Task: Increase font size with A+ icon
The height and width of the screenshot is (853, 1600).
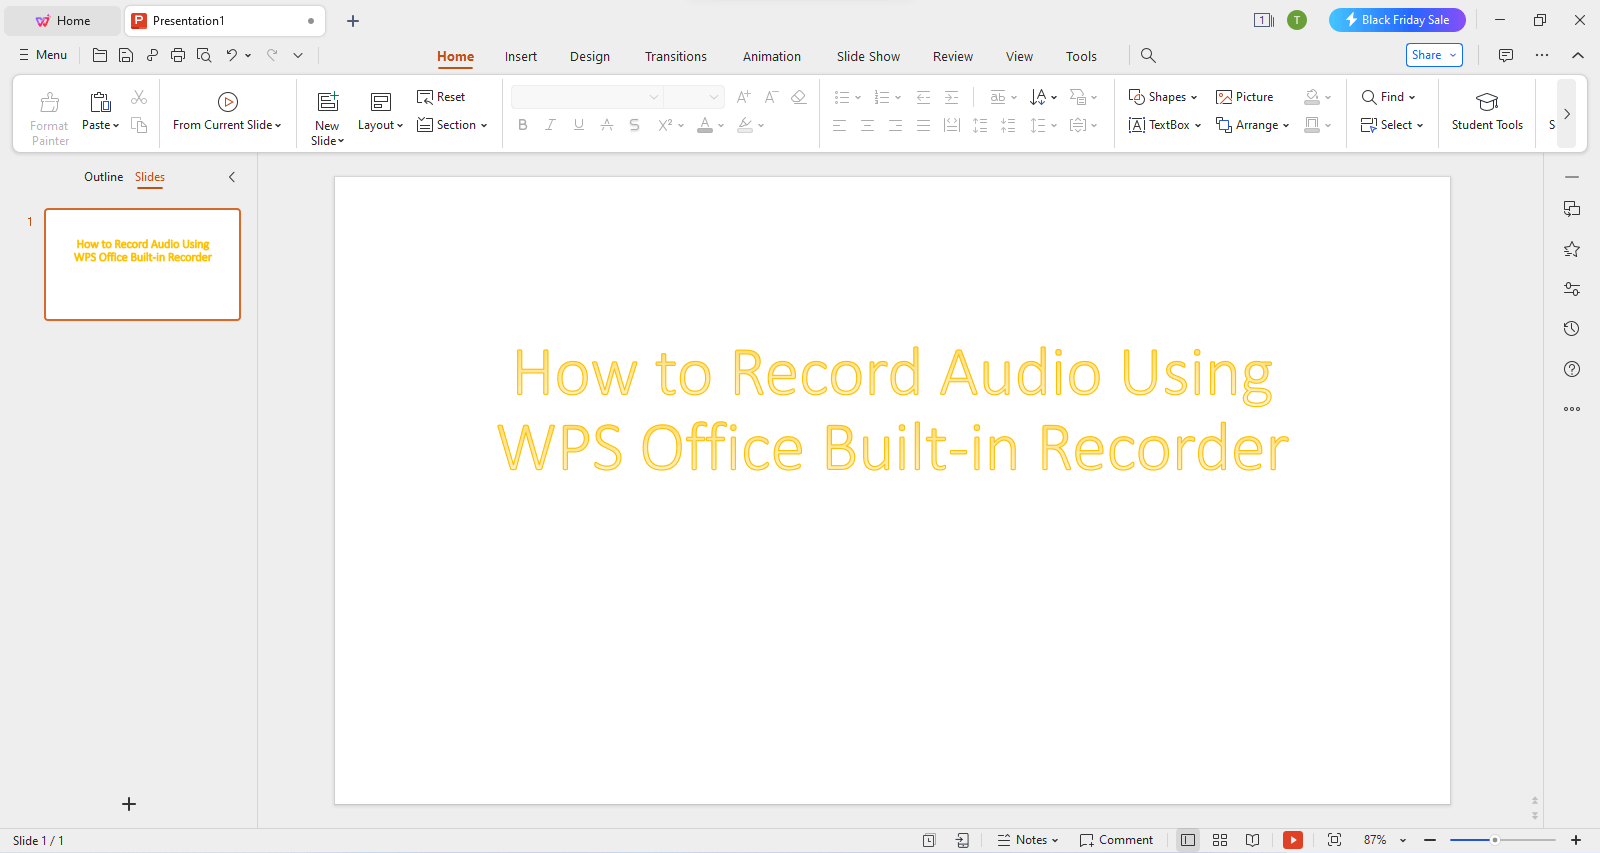Action: coord(743,97)
